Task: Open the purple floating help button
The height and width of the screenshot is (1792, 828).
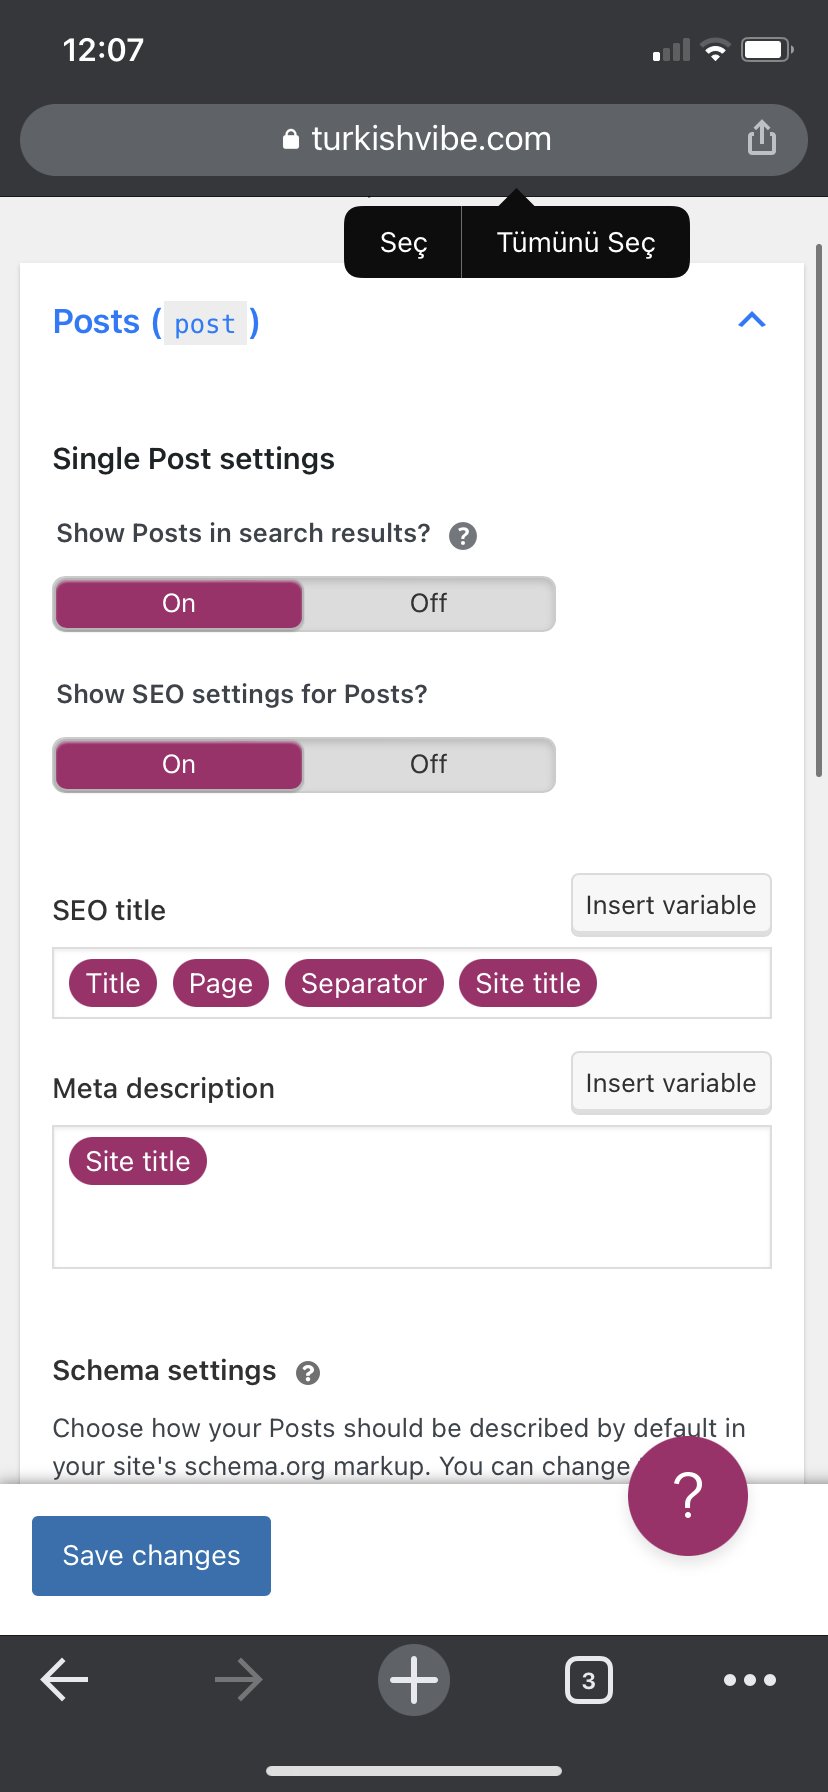Action: coord(688,1496)
